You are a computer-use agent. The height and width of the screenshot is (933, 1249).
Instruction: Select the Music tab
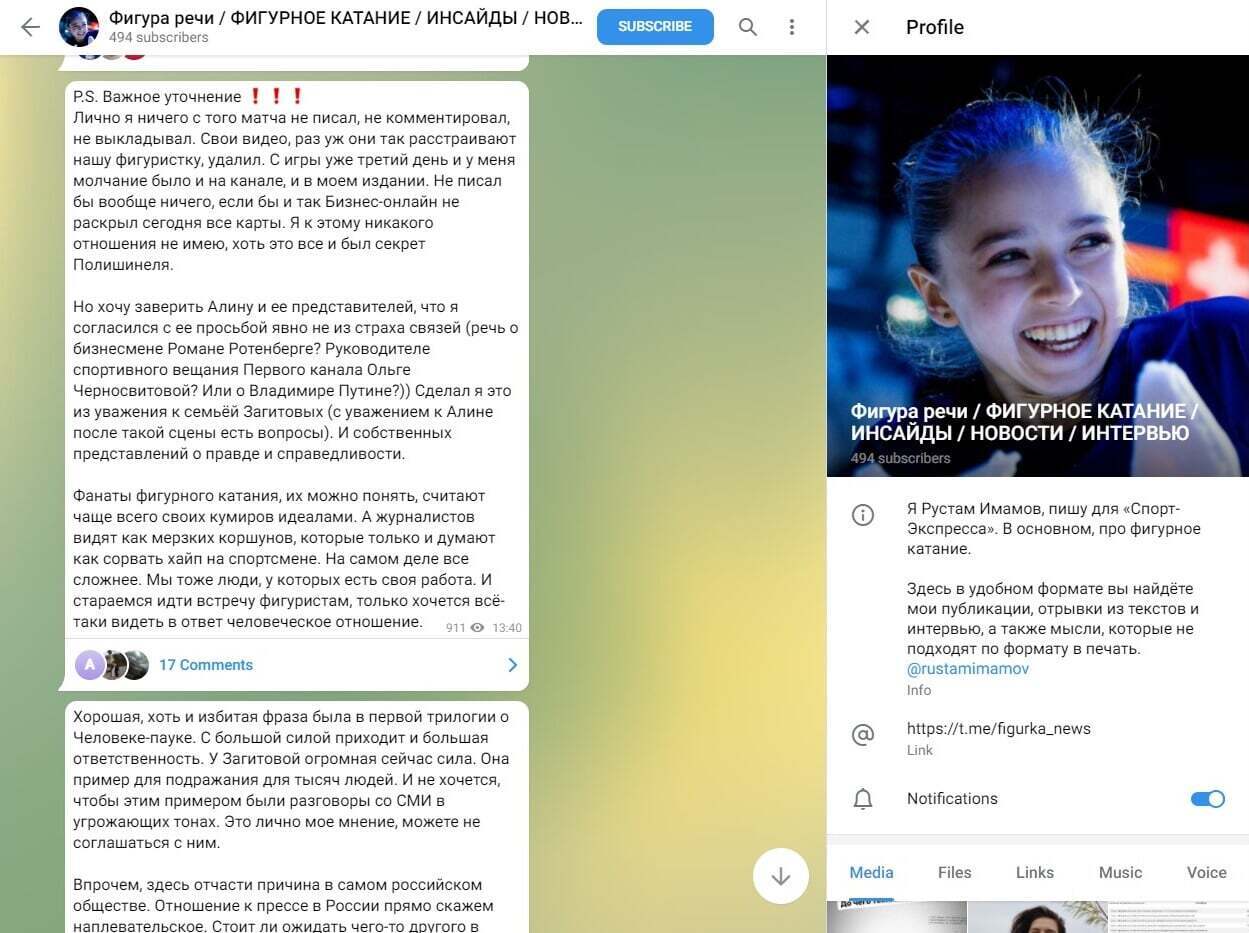[x=1120, y=872]
